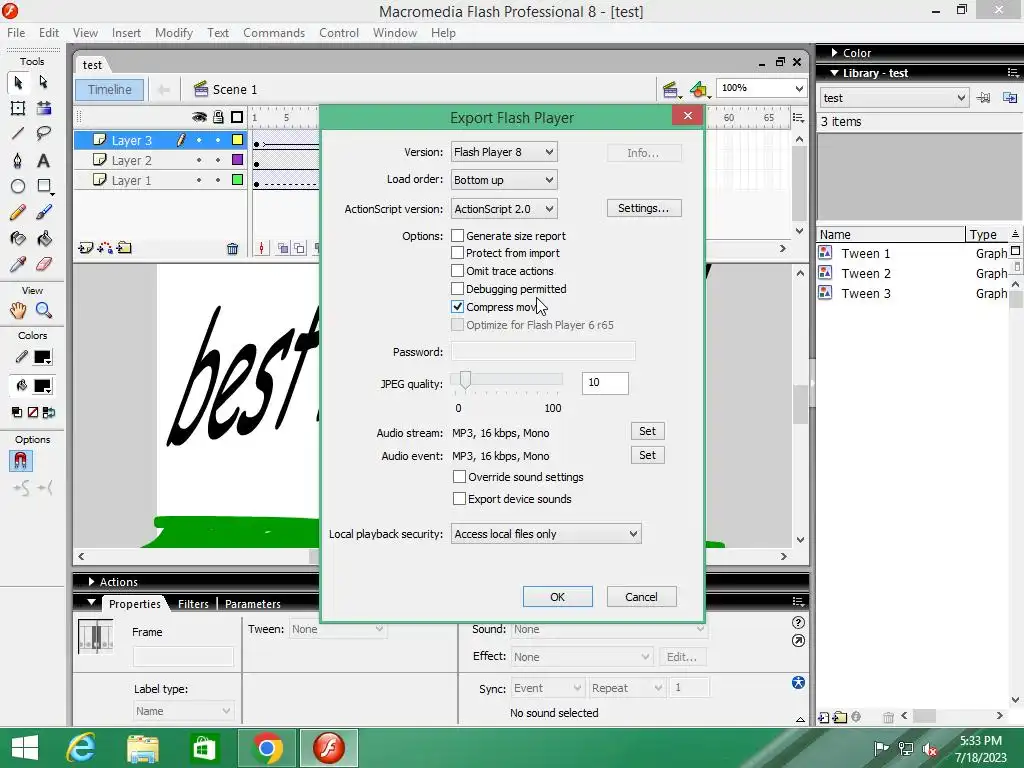Switch to the Filters tab
The height and width of the screenshot is (768, 1024).
tap(193, 604)
